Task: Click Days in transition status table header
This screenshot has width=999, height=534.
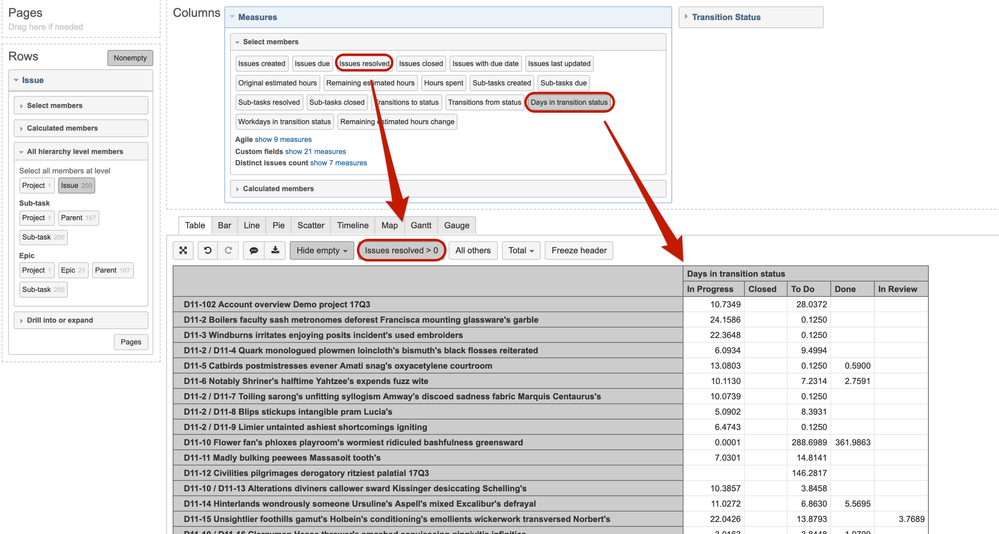Action: (x=805, y=274)
